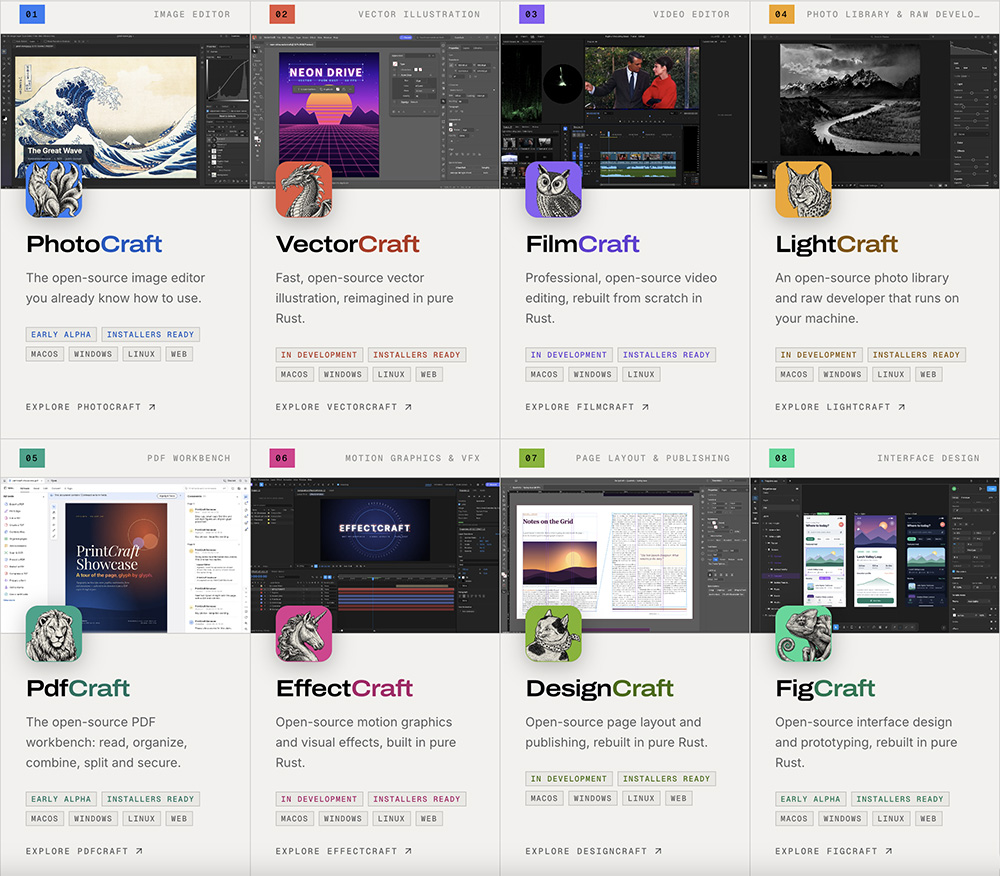Open the FilmCraft video editor screenshot
The height and width of the screenshot is (876, 1000).
click(625, 111)
